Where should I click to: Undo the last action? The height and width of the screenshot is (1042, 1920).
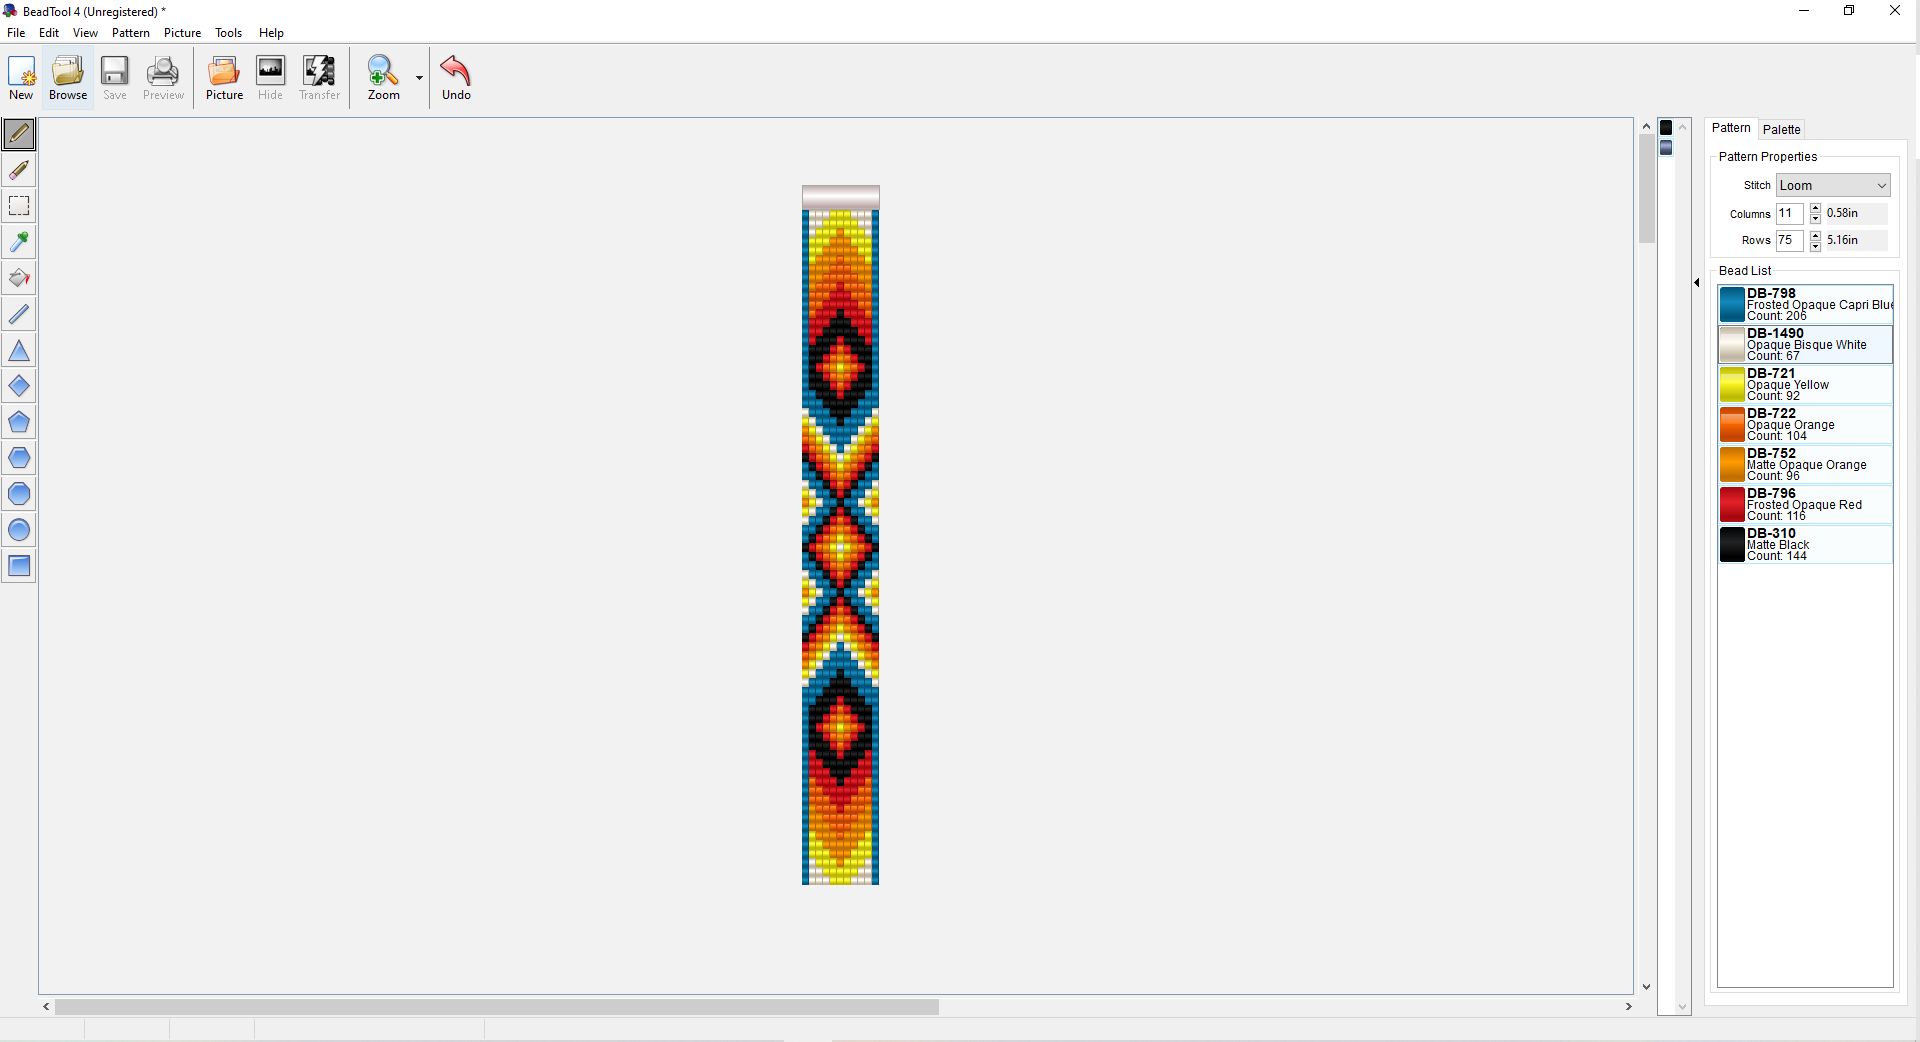[456, 77]
